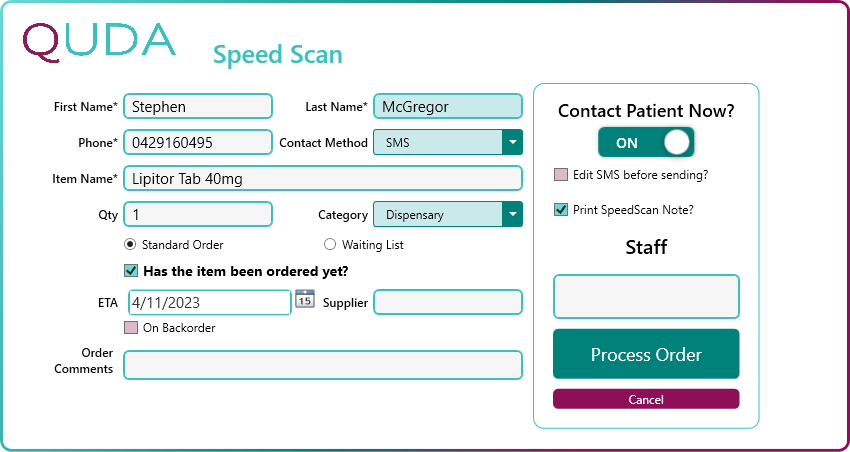Open the ETA calendar date picker icon
This screenshot has width=850, height=452.
305,299
